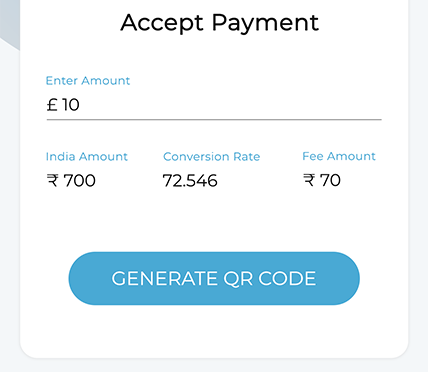Screen dimensions: 428x372
Task: Click the 700 India amount value
Action: (79, 181)
